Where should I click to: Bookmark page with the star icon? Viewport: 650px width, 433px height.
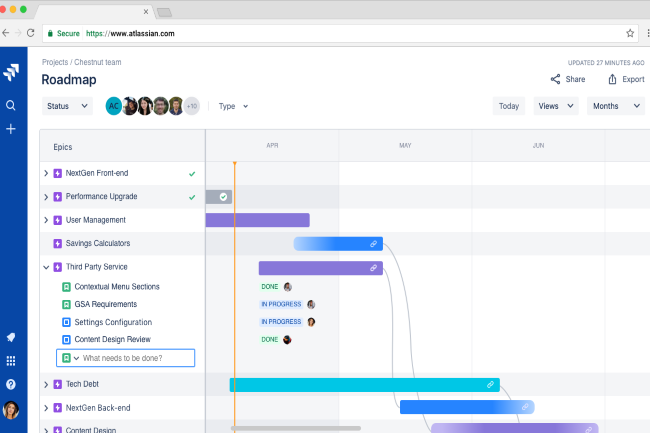click(x=630, y=33)
